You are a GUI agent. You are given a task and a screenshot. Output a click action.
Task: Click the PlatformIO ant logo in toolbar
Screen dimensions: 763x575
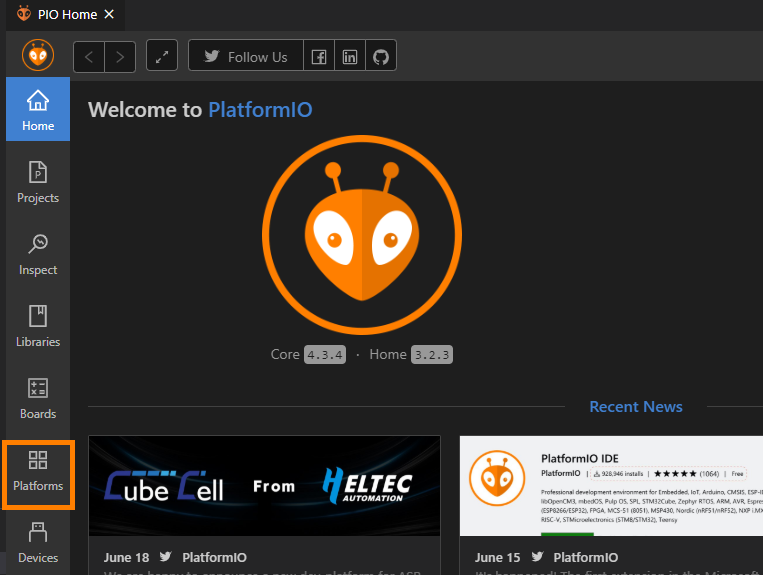click(x=38, y=55)
